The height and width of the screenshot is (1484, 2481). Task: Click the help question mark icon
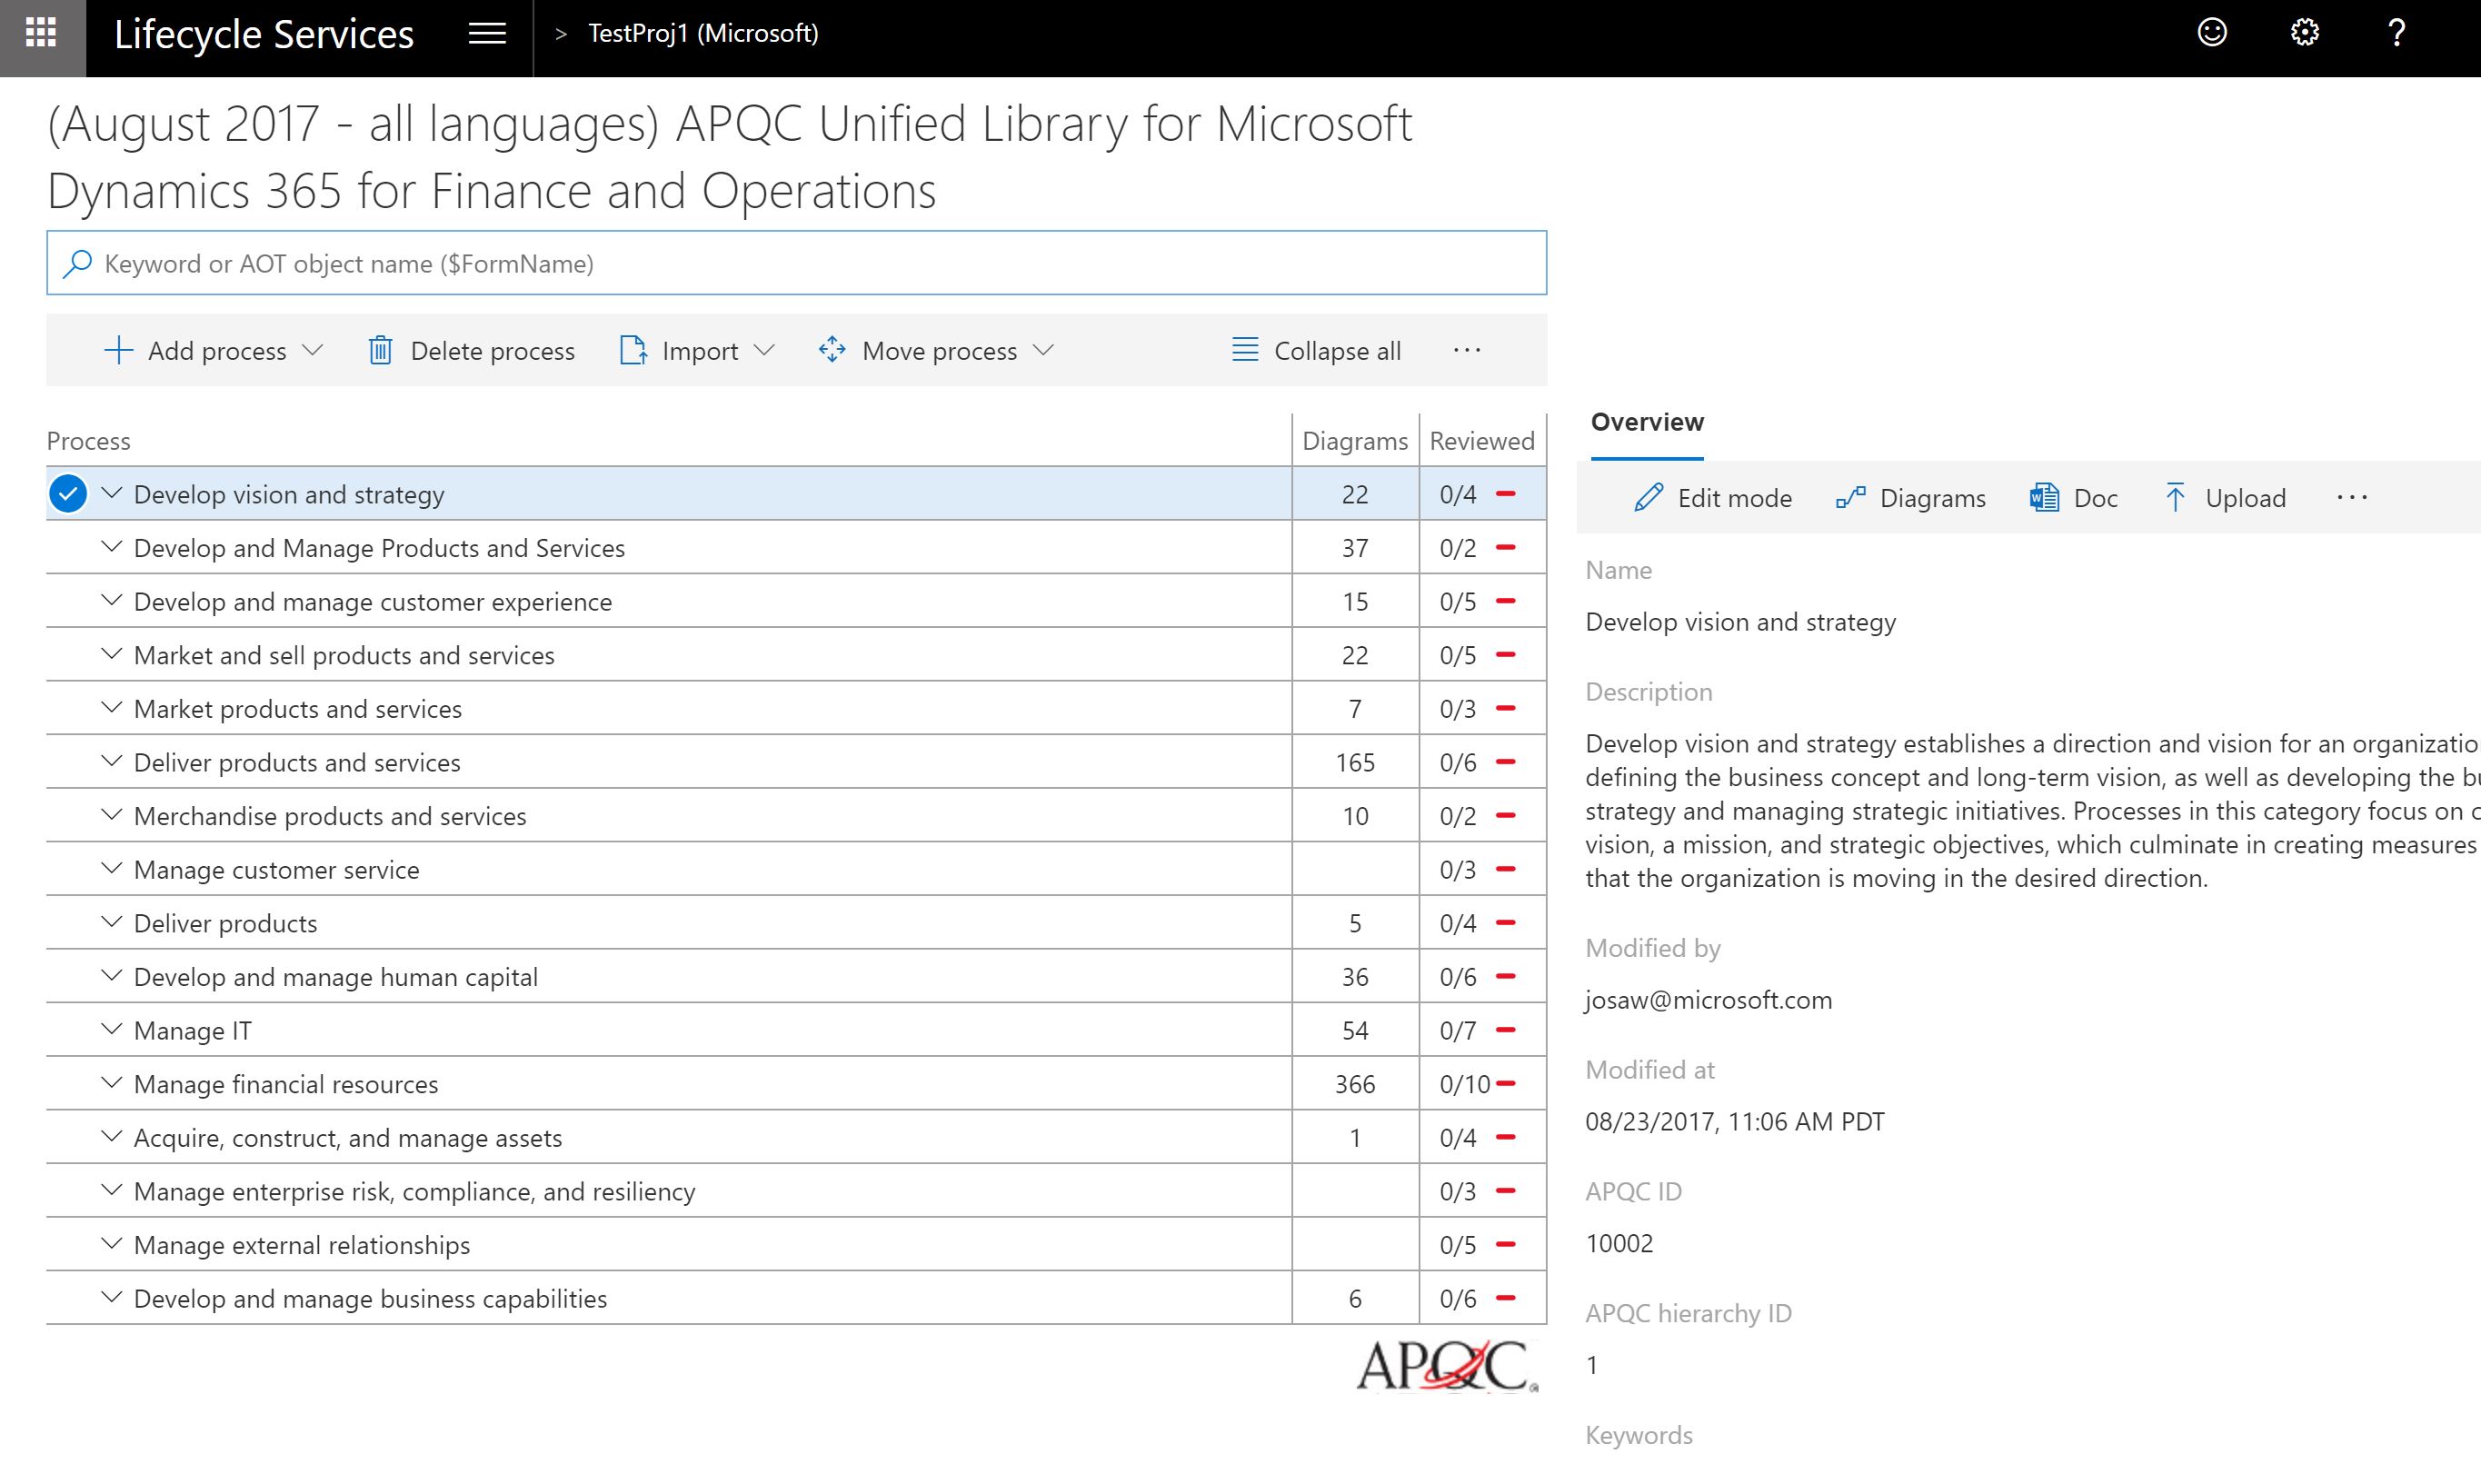click(2396, 33)
